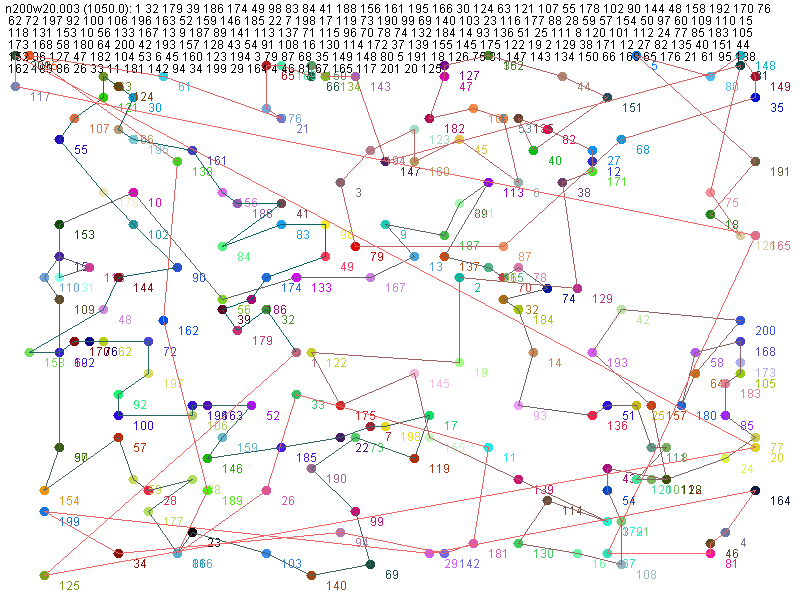Select the dark green node labeled 153

[59, 224]
